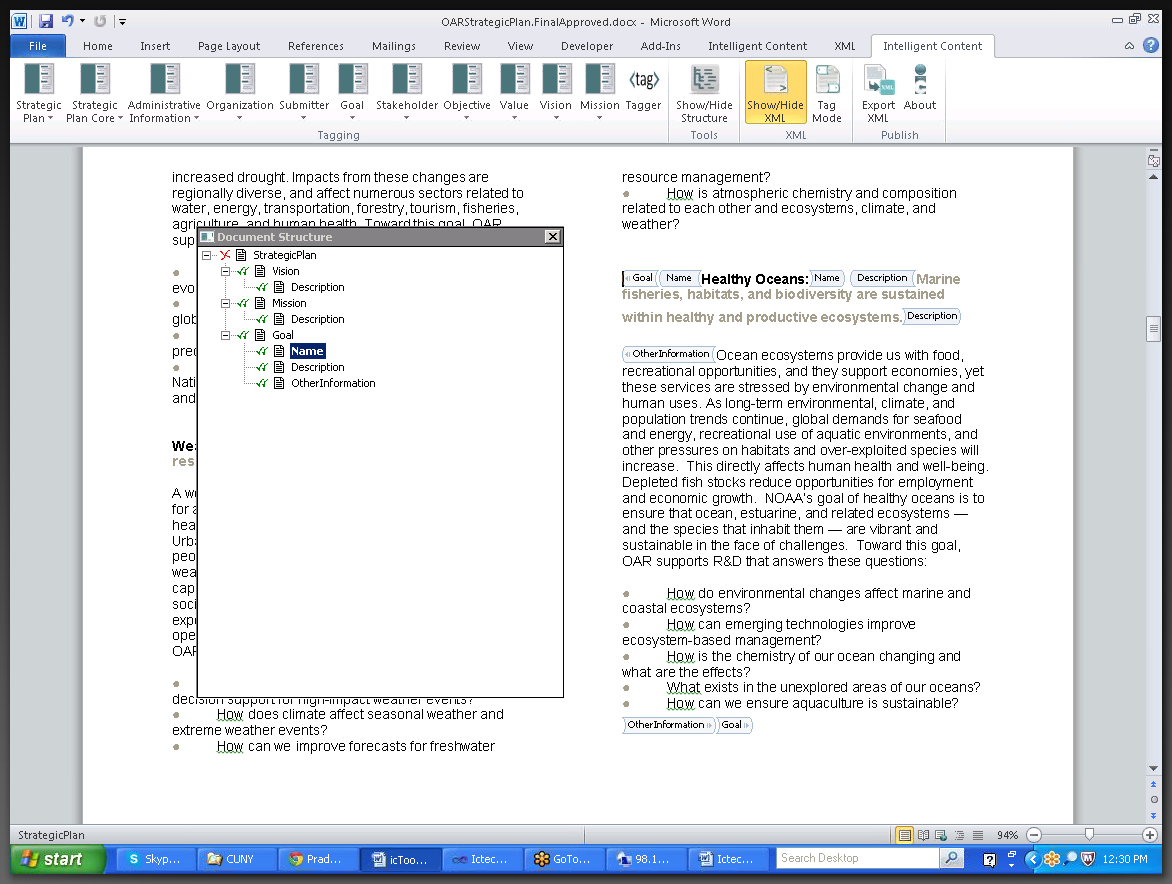This screenshot has width=1172, height=884.
Task: Click the Search Desktop input field
Action: 857,858
